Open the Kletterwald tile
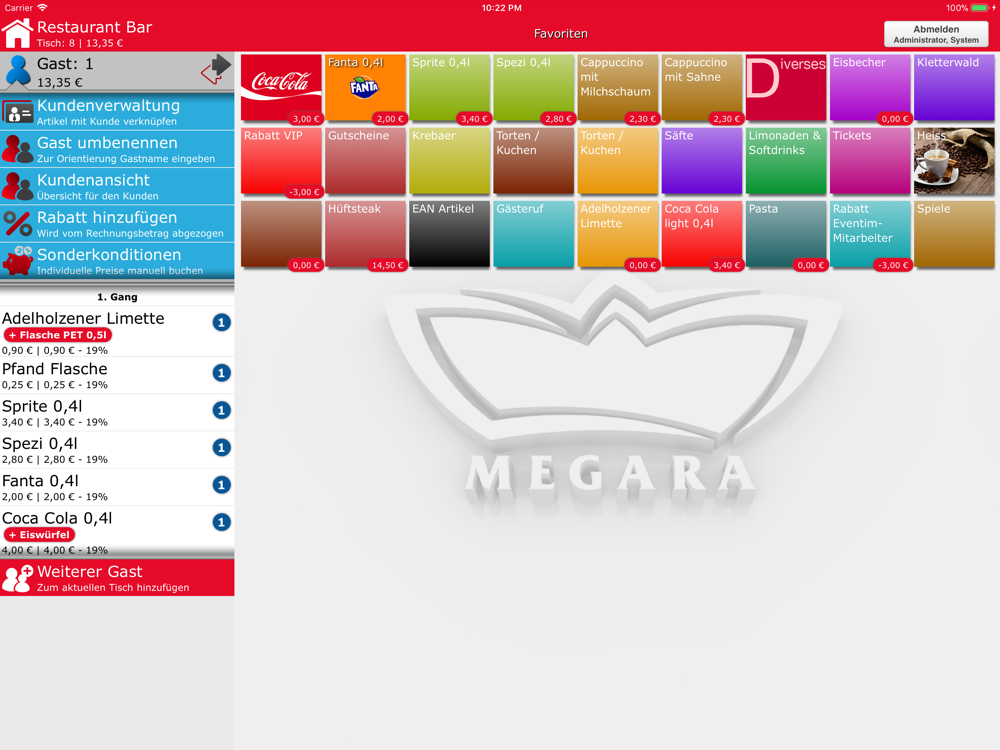This screenshot has width=1000, height=750. pyautogui.click(x=954, y=87)
